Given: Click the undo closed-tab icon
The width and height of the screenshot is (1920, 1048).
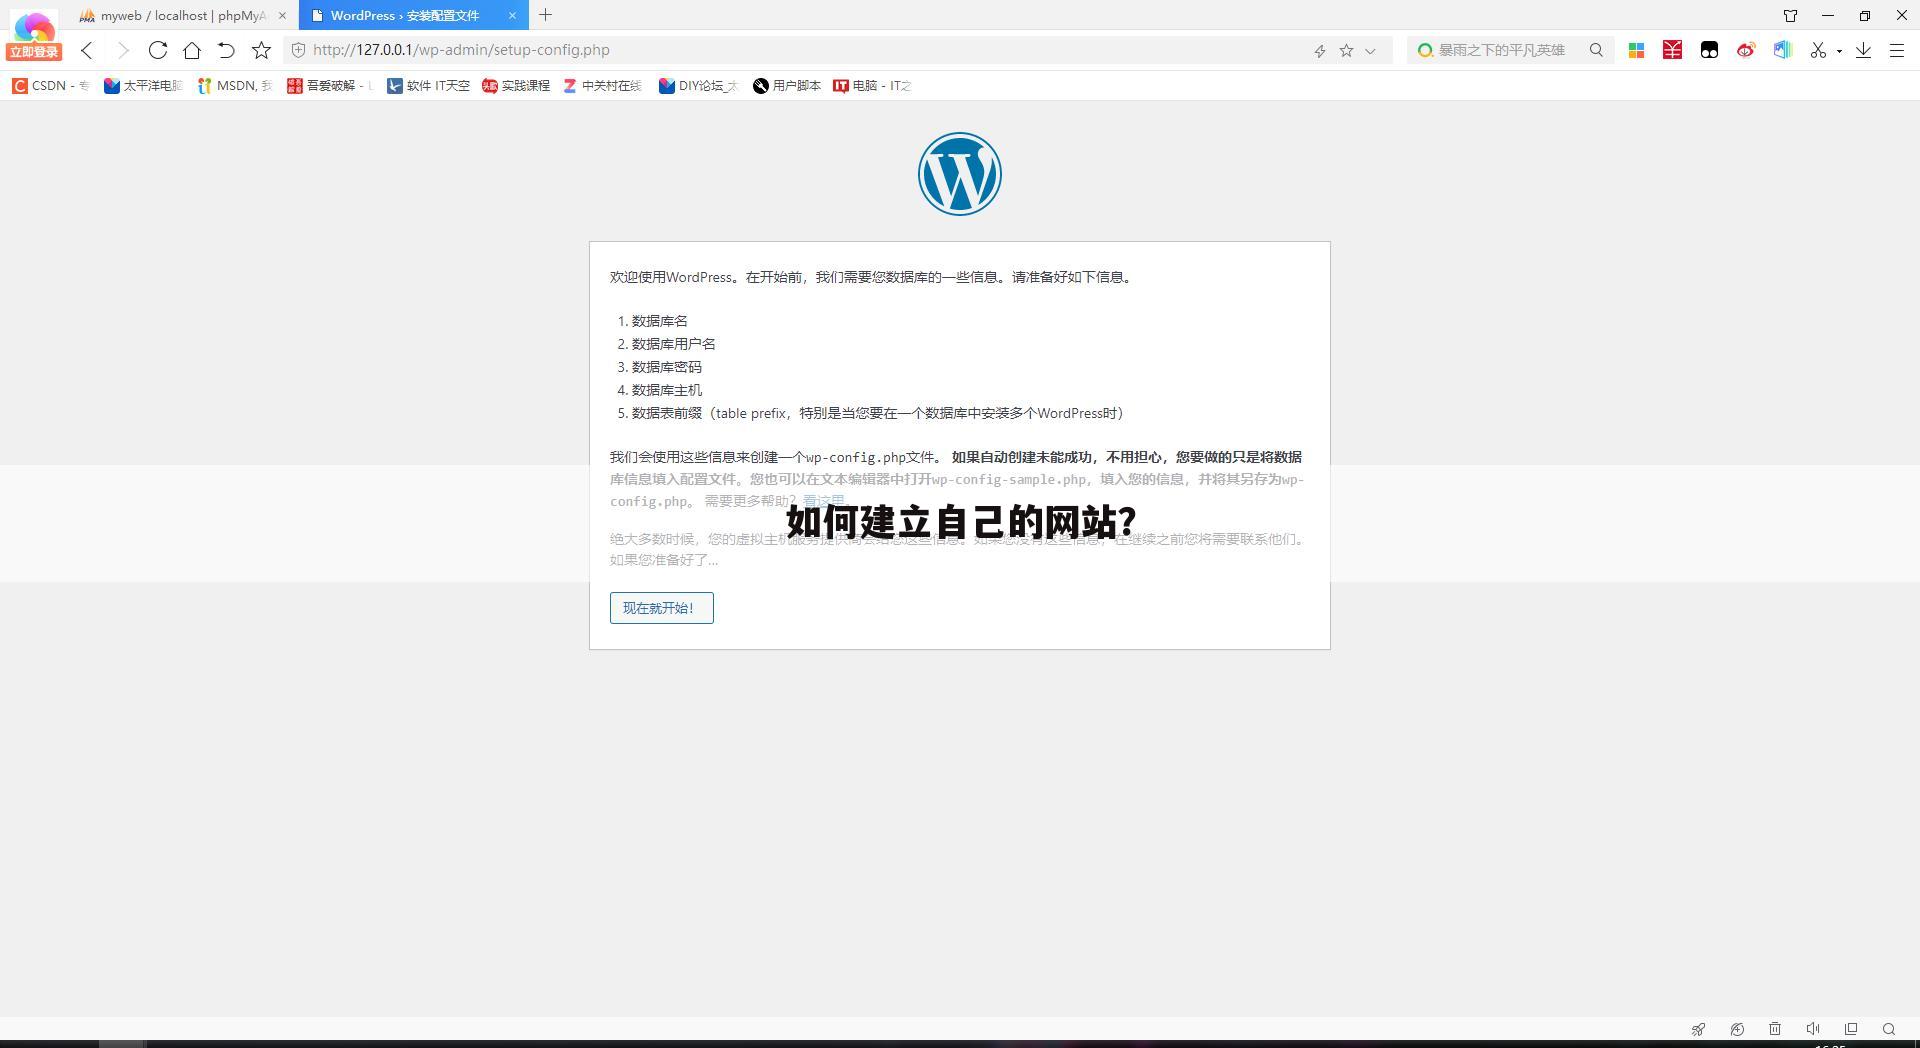Looking at the screenshot, I should tap(226, 50).
